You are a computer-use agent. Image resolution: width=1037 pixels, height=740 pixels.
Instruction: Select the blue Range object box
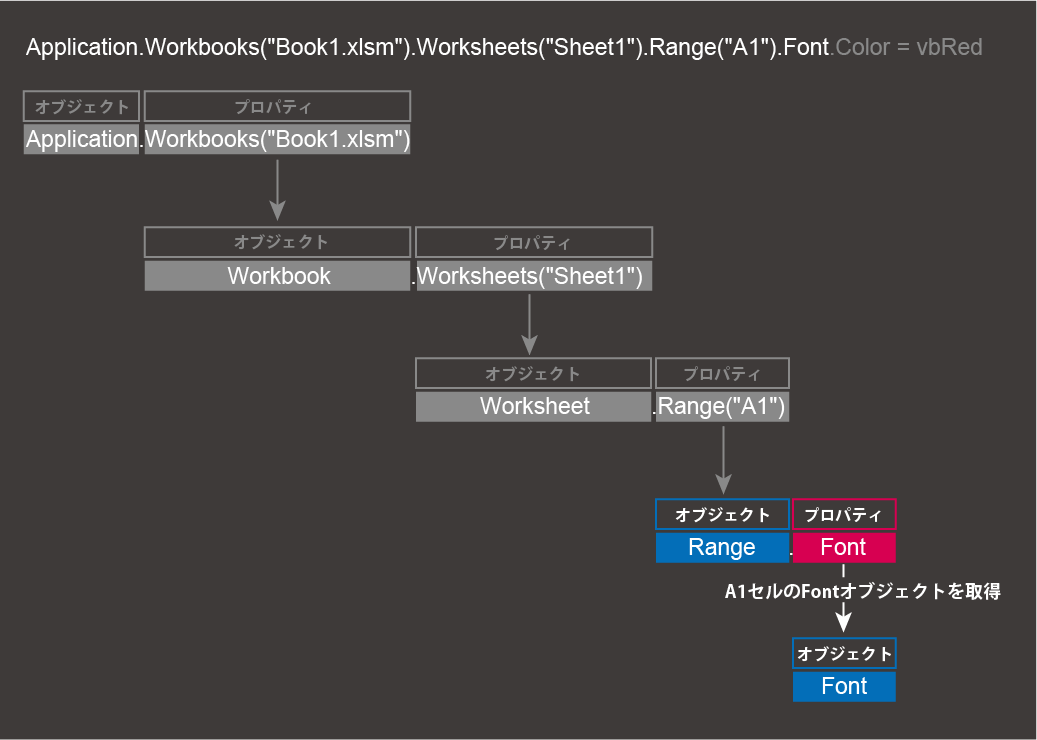pos(722,548)
